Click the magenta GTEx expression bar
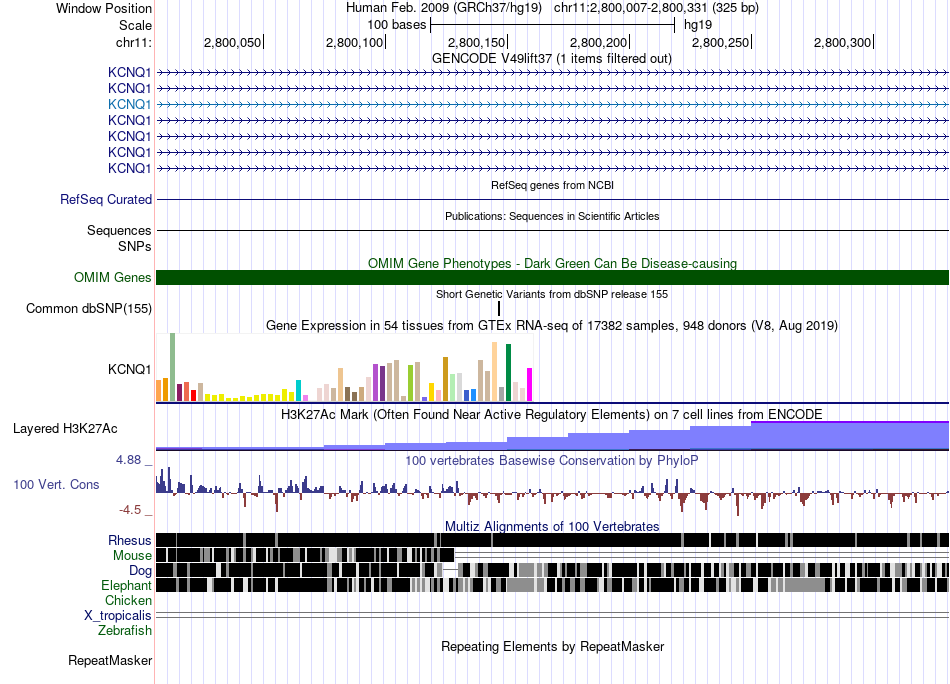Screen dimensions: 950x684 tap(529, 385)
